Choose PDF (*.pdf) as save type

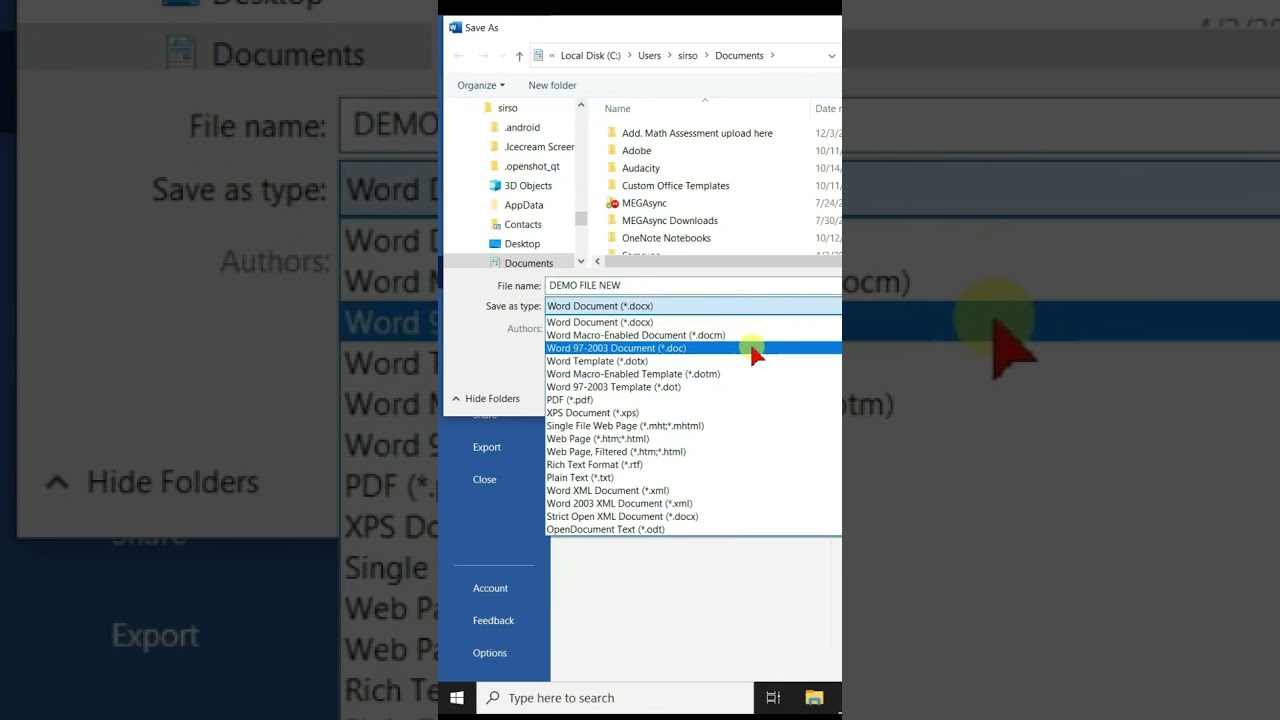click(694, 400)
